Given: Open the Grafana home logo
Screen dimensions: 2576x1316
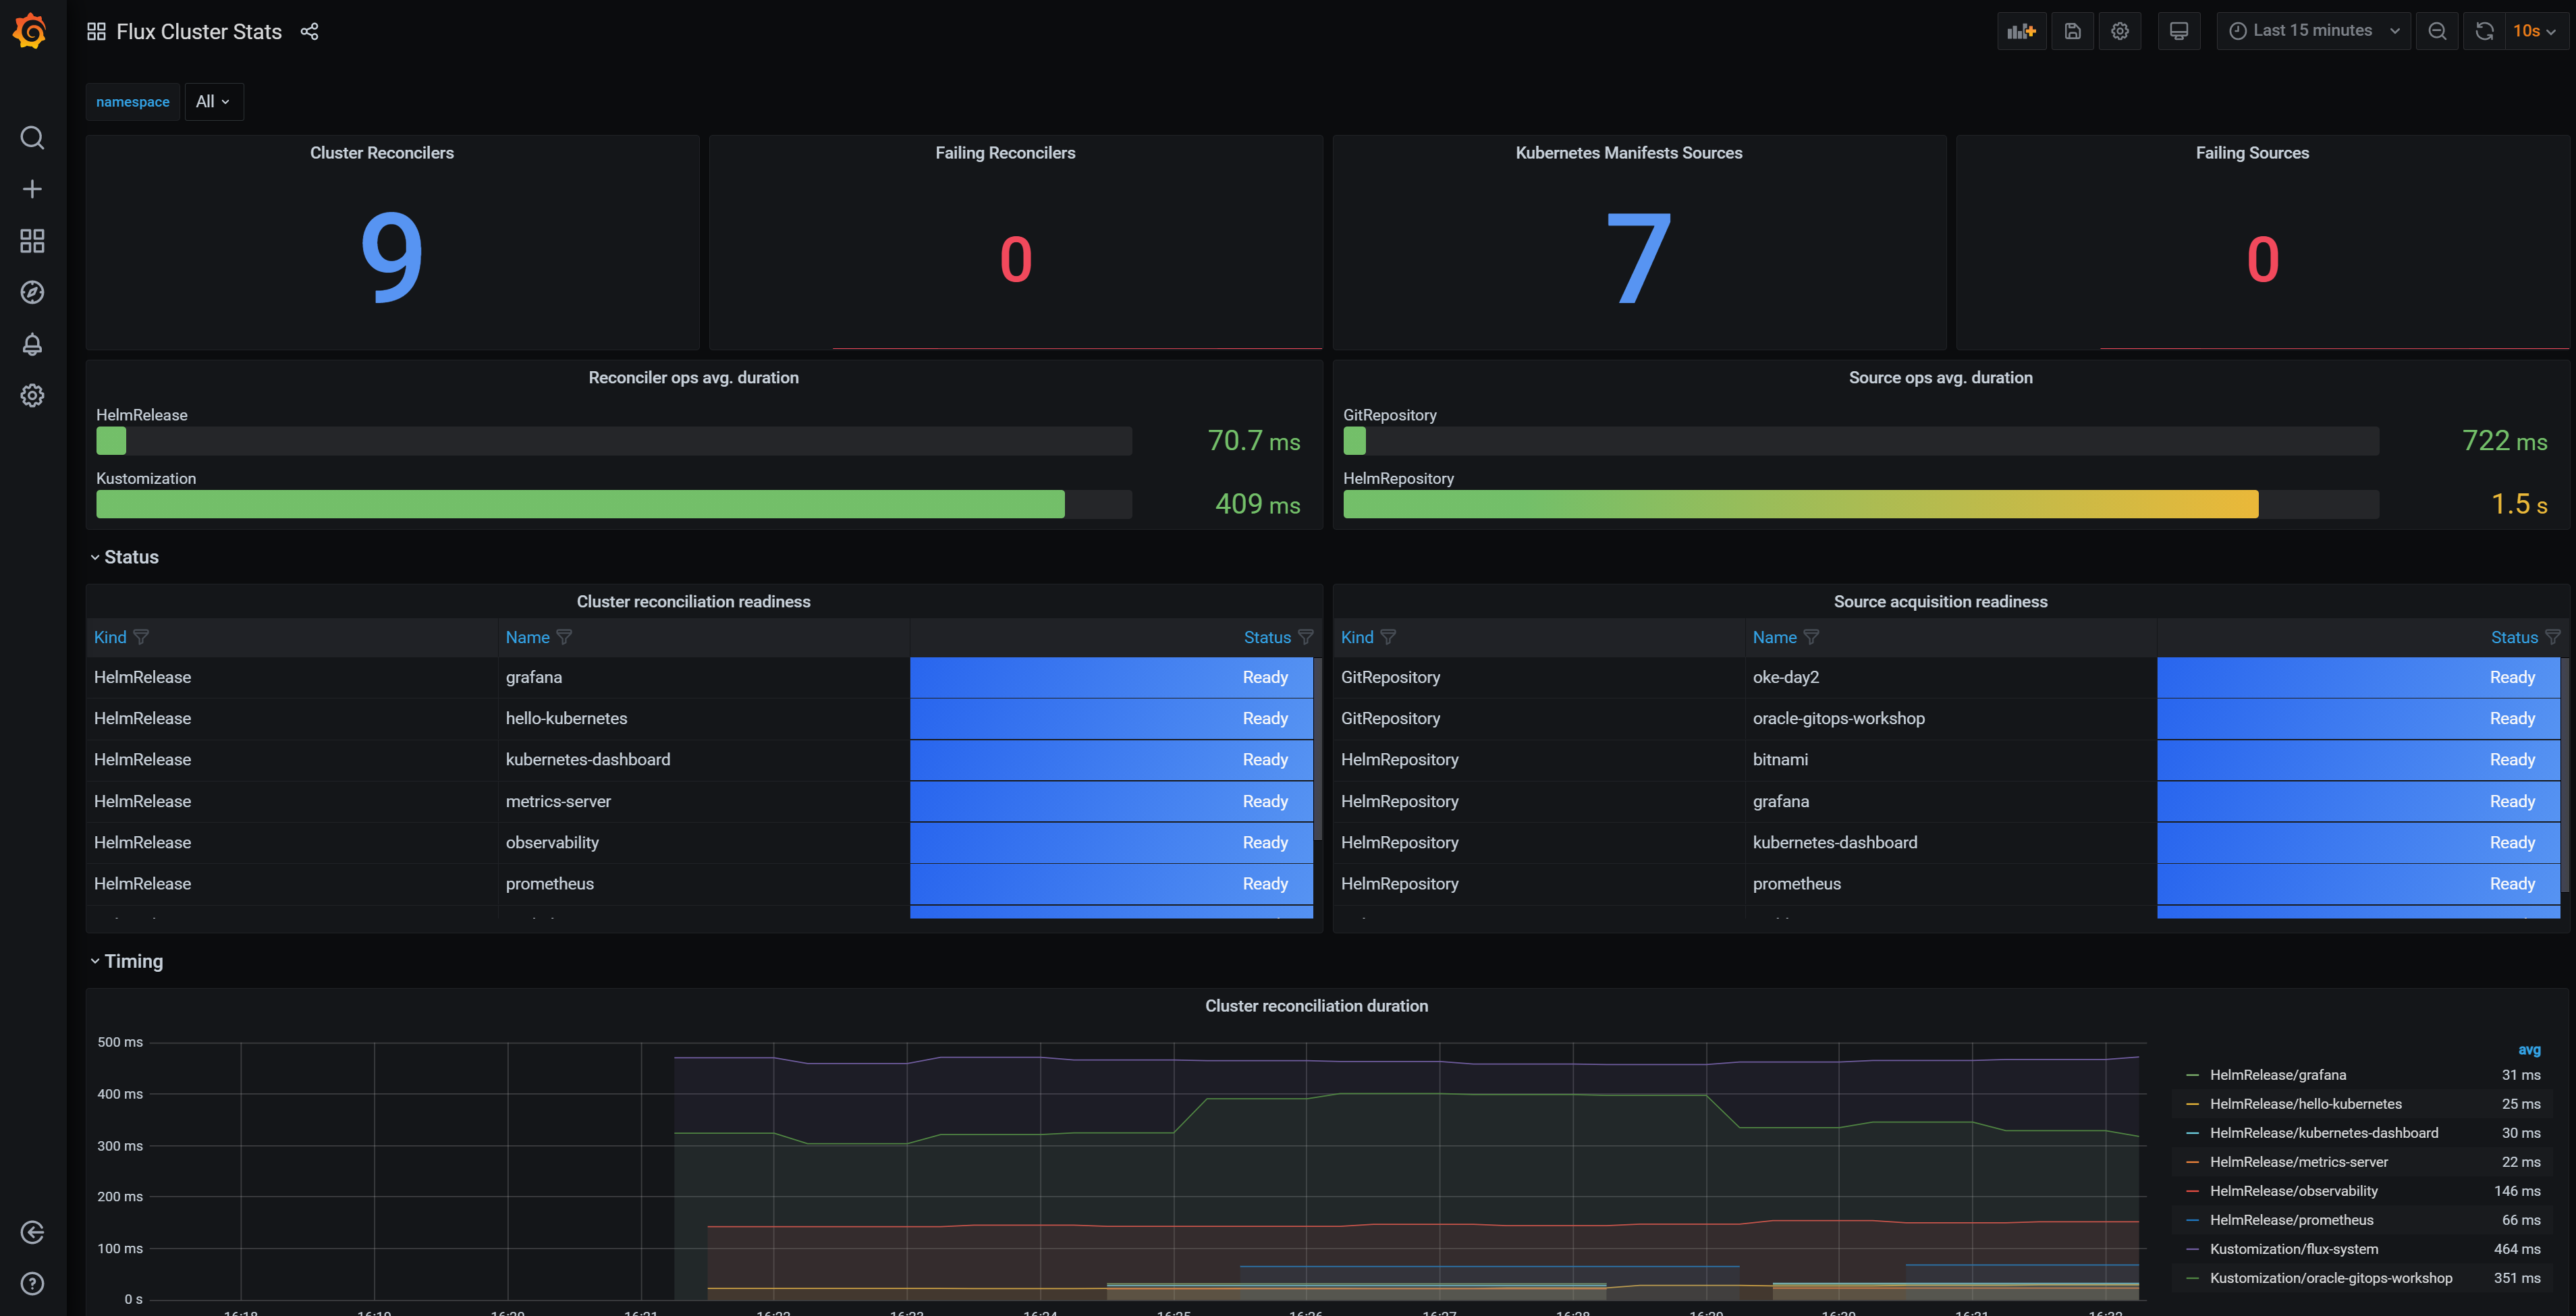Looking at the screenshot, I should coord(31,31).
